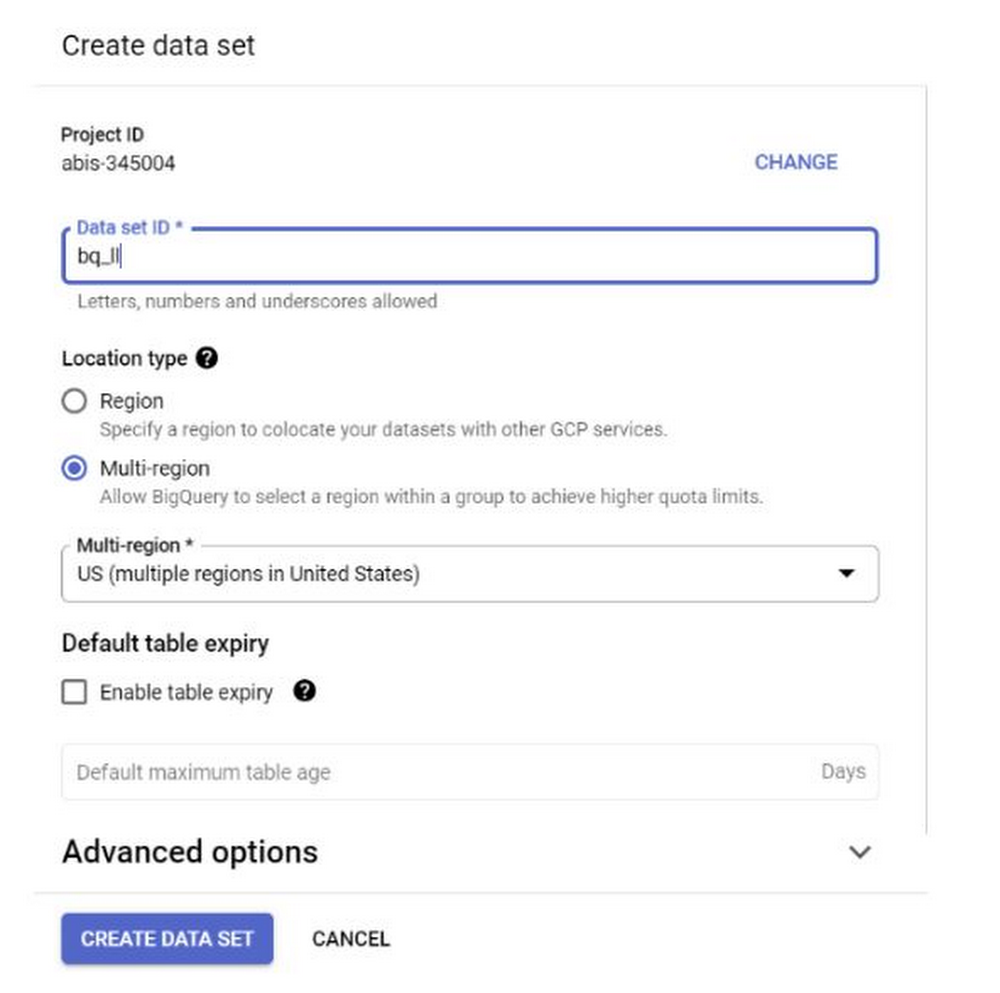Click the CREATE DATA SET button

pos(167,939)
